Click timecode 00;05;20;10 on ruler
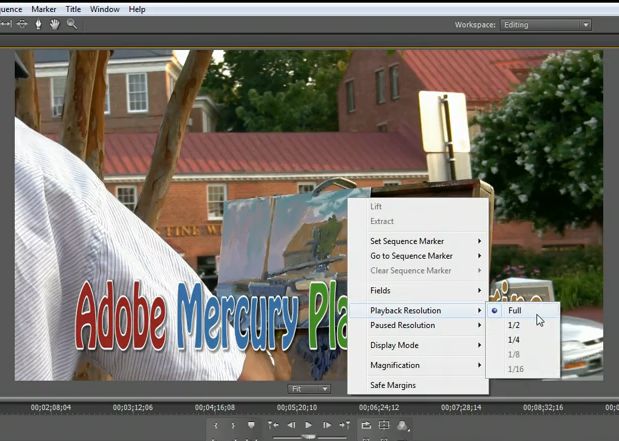The image size is (619, 441). pos(297,407)
